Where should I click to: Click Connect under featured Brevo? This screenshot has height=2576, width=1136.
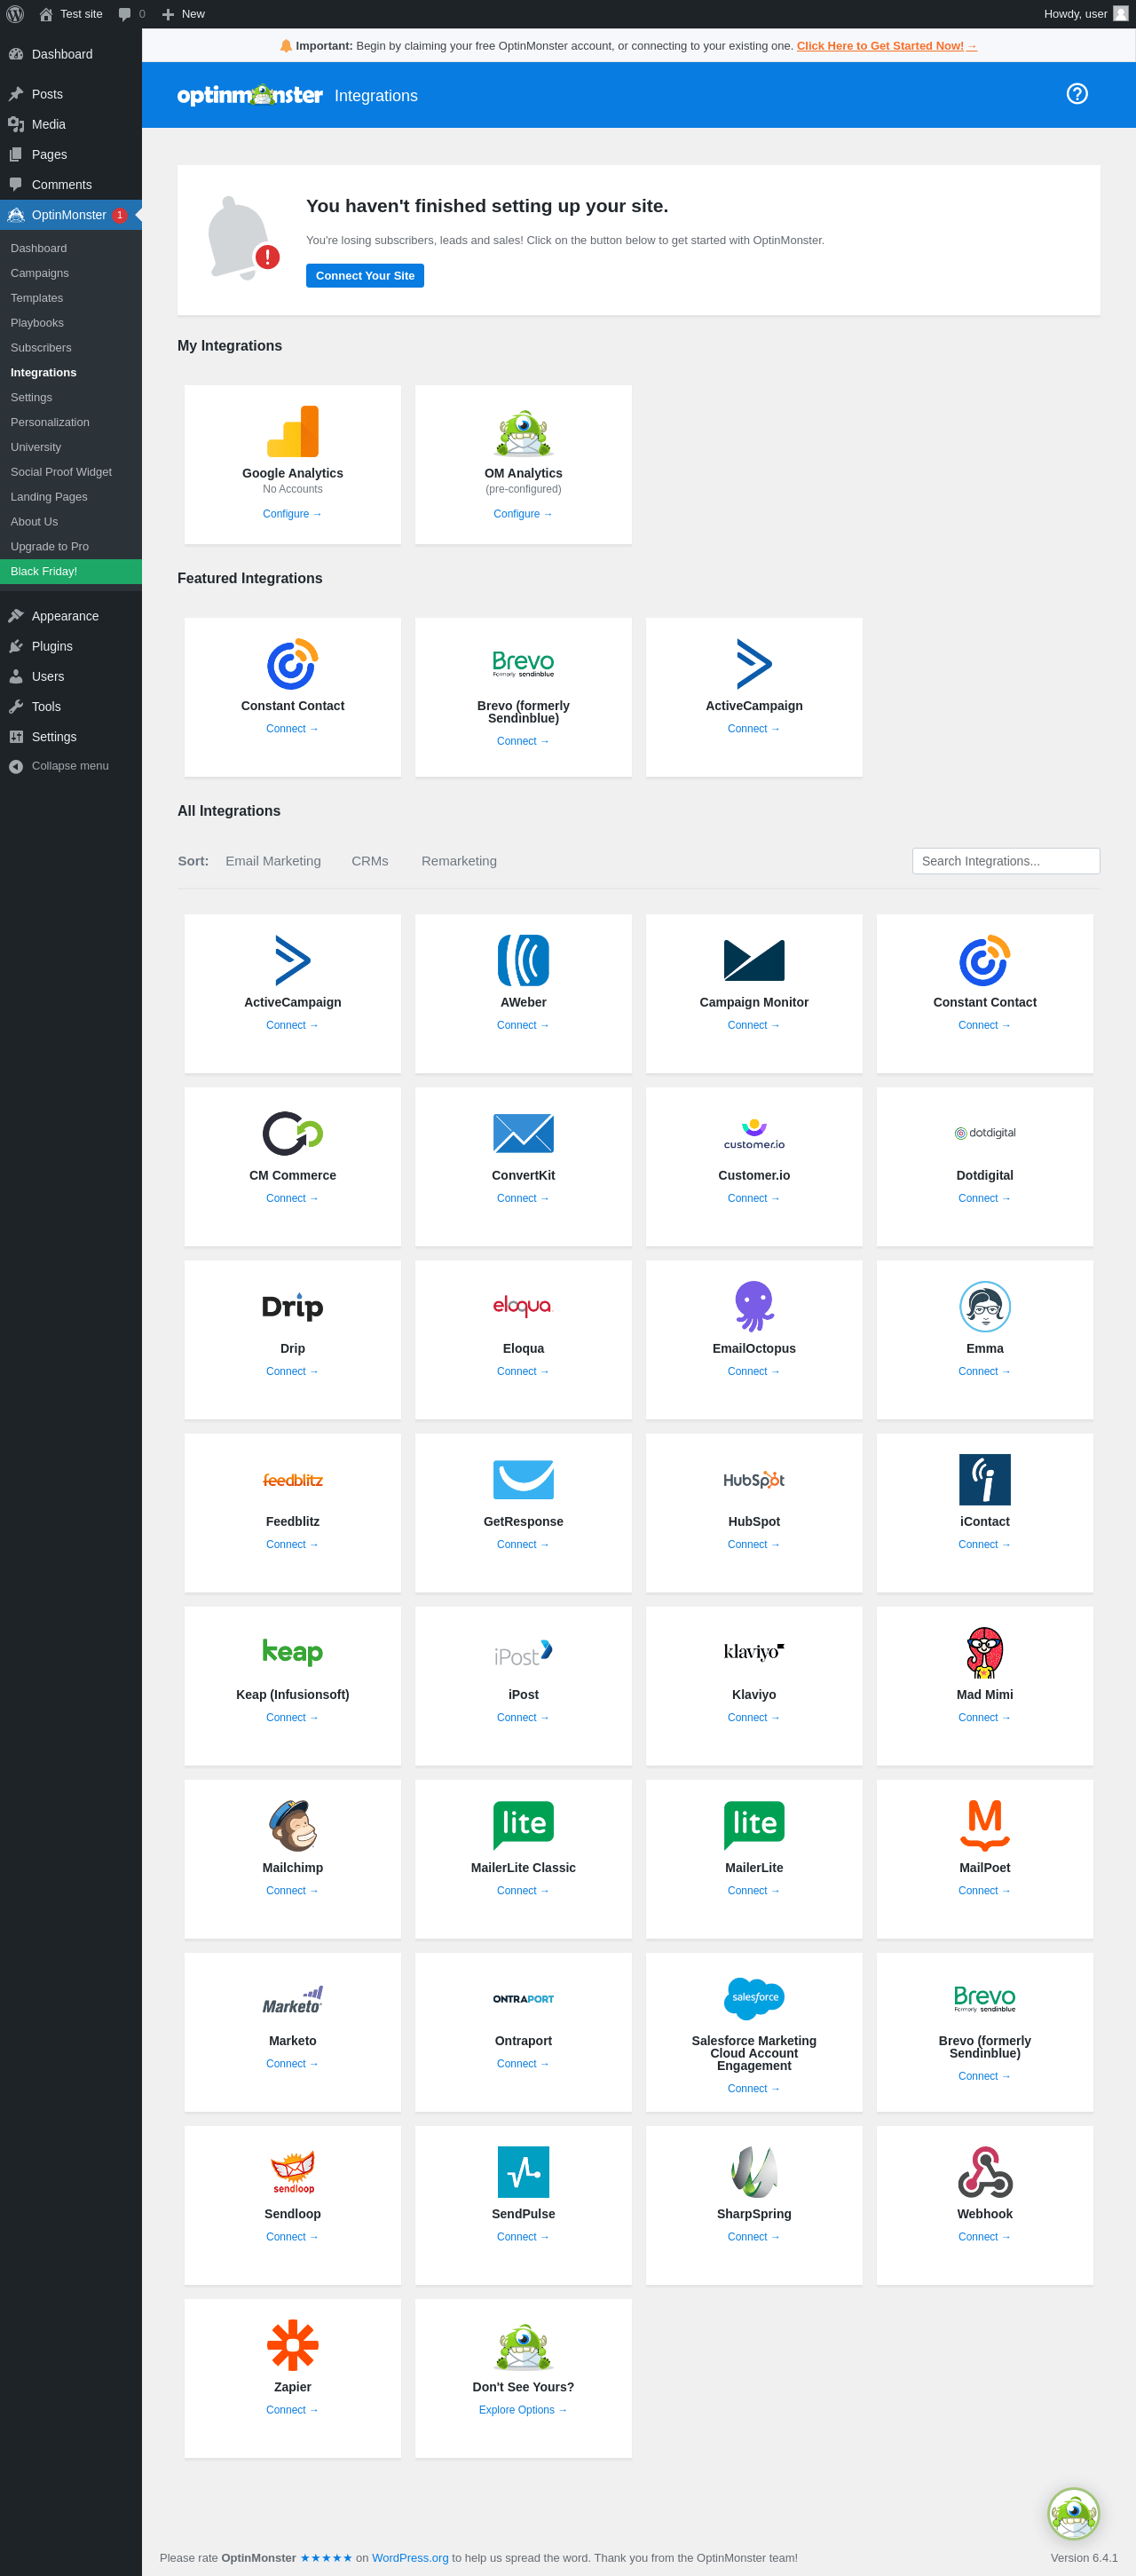pyautogui.click(x=523, y=741)
